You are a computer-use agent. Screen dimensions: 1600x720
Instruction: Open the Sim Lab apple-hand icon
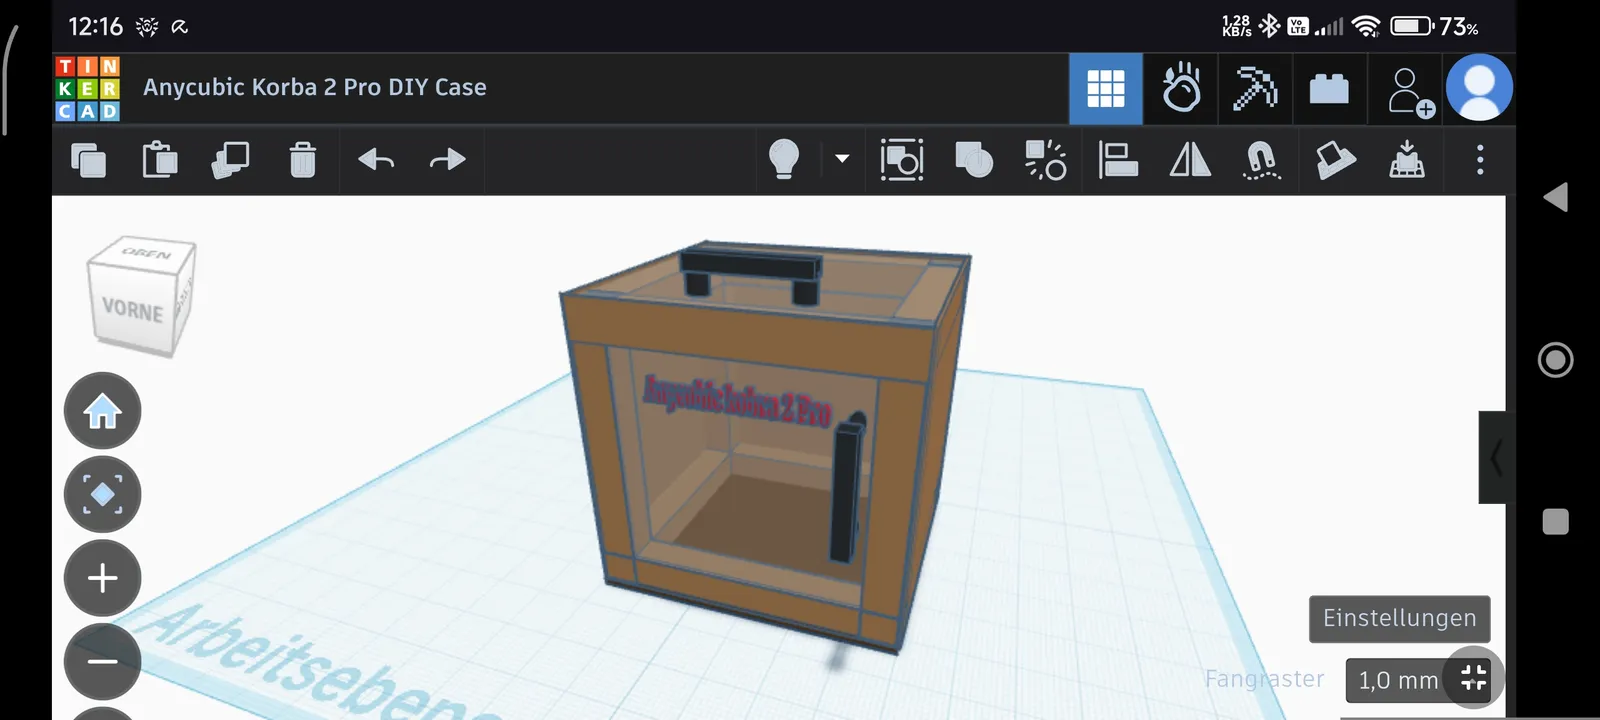1181,89
